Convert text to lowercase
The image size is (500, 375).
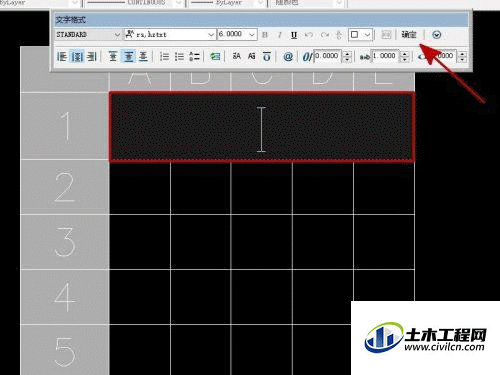[x=252, y=56]
